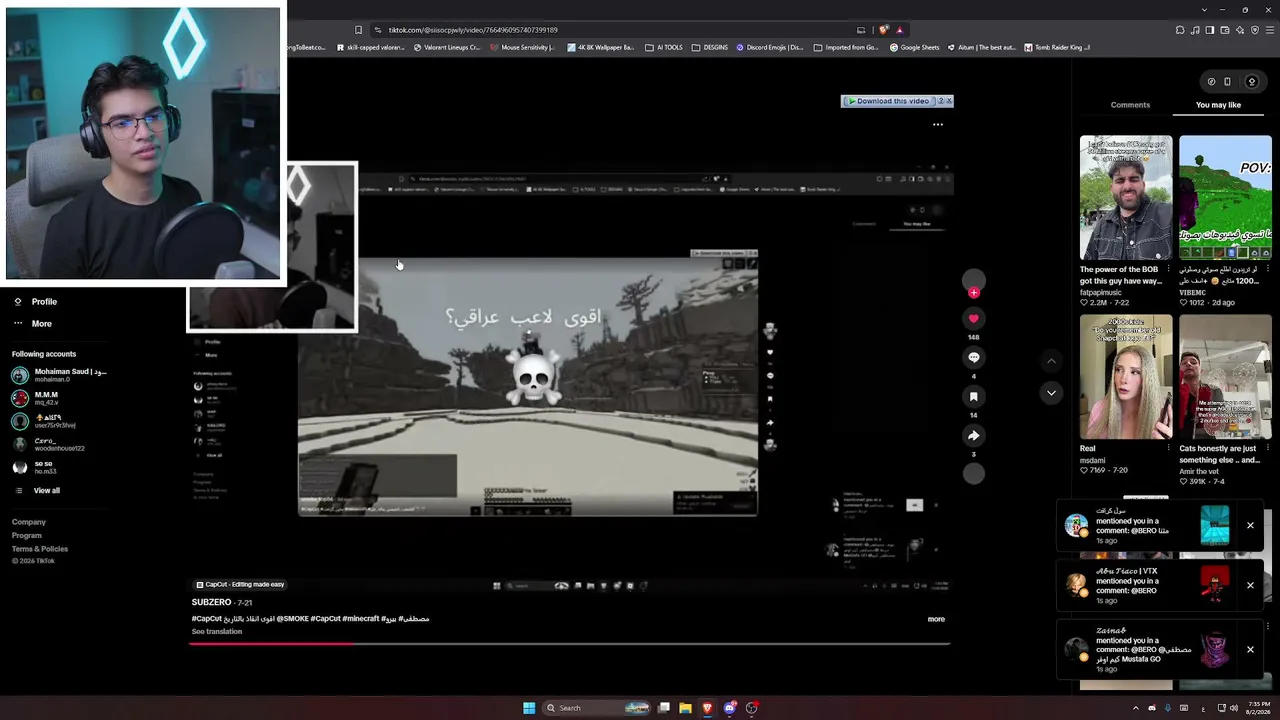1280x720 pixels.
Task: Open the 'so so' following account
Action: [x=33, y=467]
